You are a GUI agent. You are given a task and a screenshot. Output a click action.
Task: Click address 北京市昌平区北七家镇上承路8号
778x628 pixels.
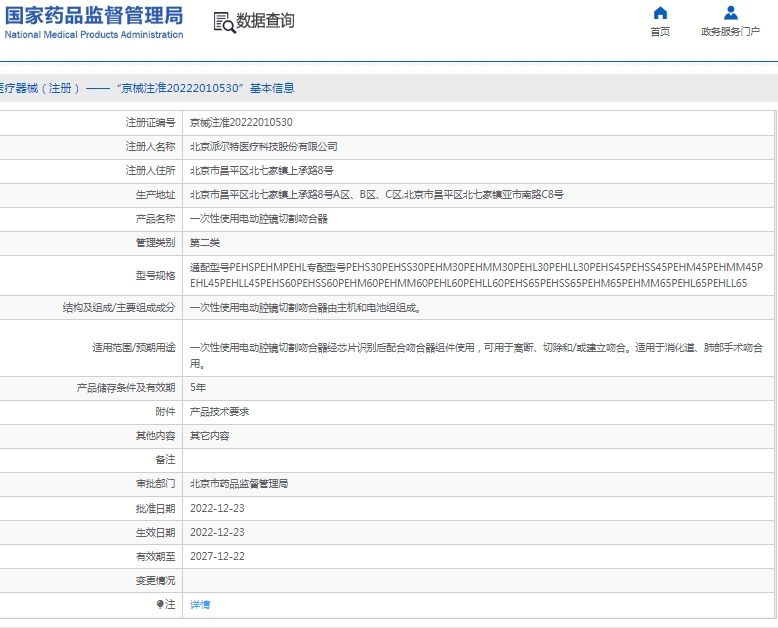pos(261,171)
